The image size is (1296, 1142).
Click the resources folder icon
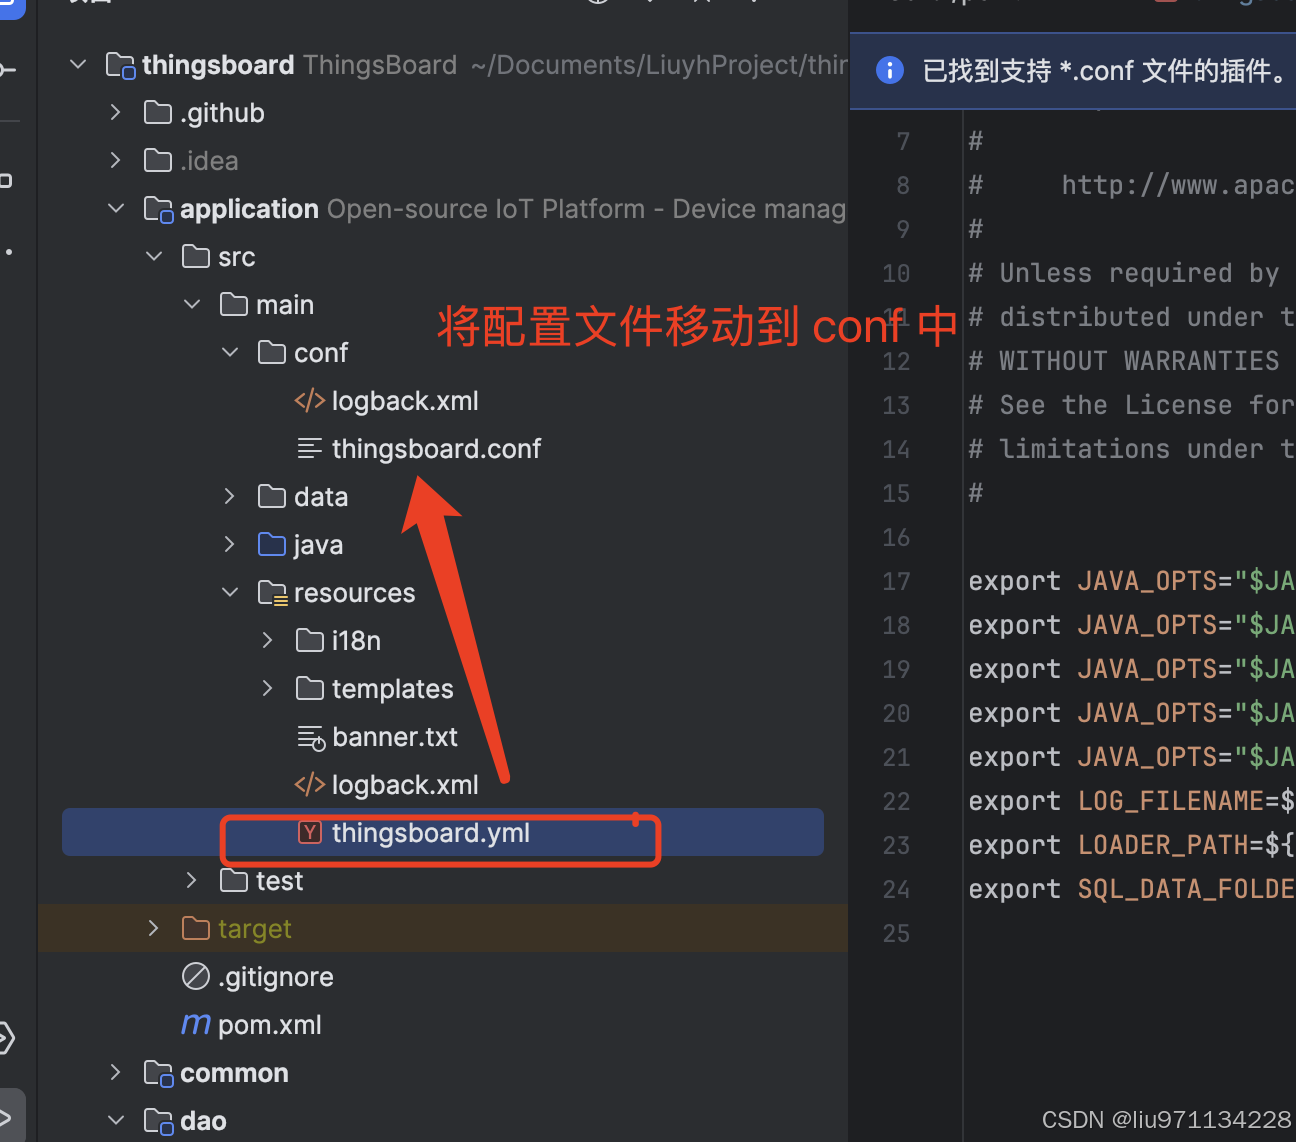(x=272, y=592)
